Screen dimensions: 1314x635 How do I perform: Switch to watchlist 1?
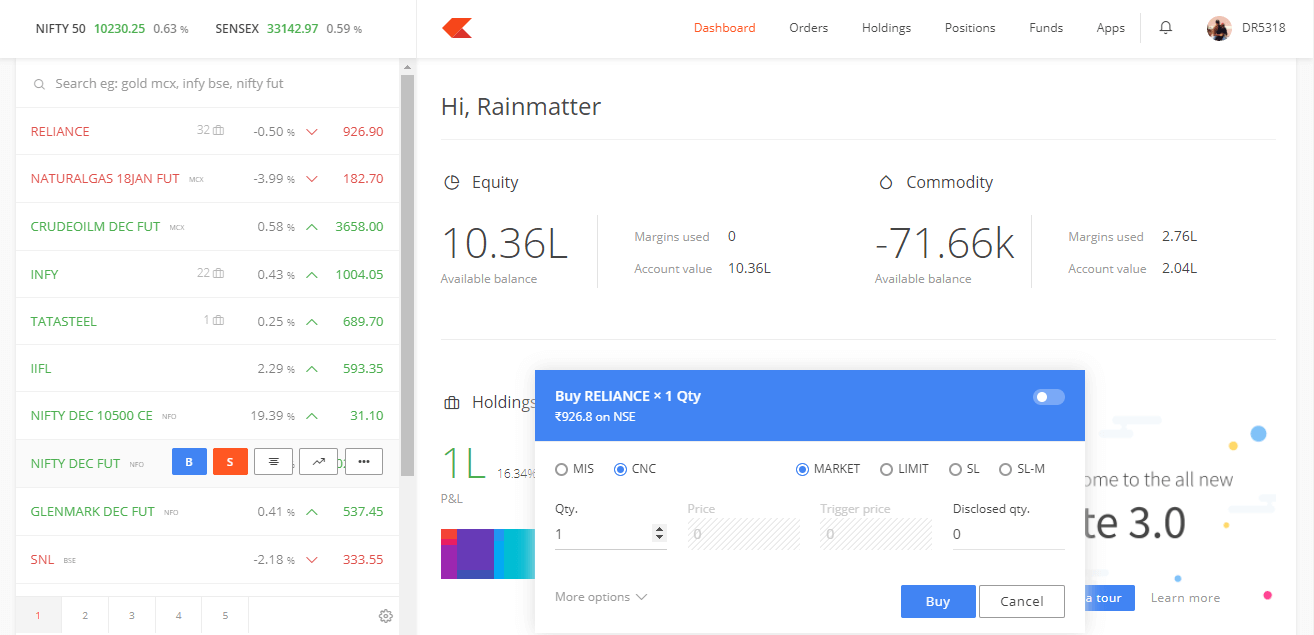pyautogui.click(x=38, y=616)
